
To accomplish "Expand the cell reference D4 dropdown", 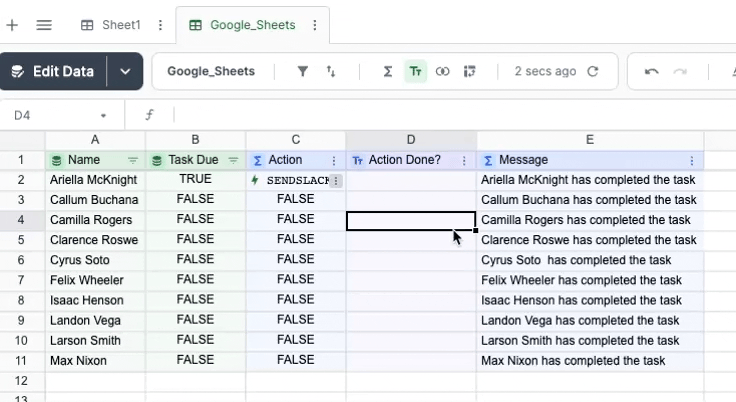I will (x=103, y=116).
